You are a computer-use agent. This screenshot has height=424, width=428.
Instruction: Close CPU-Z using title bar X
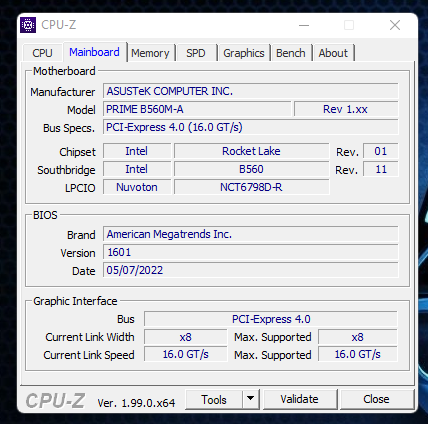[395, 25]
